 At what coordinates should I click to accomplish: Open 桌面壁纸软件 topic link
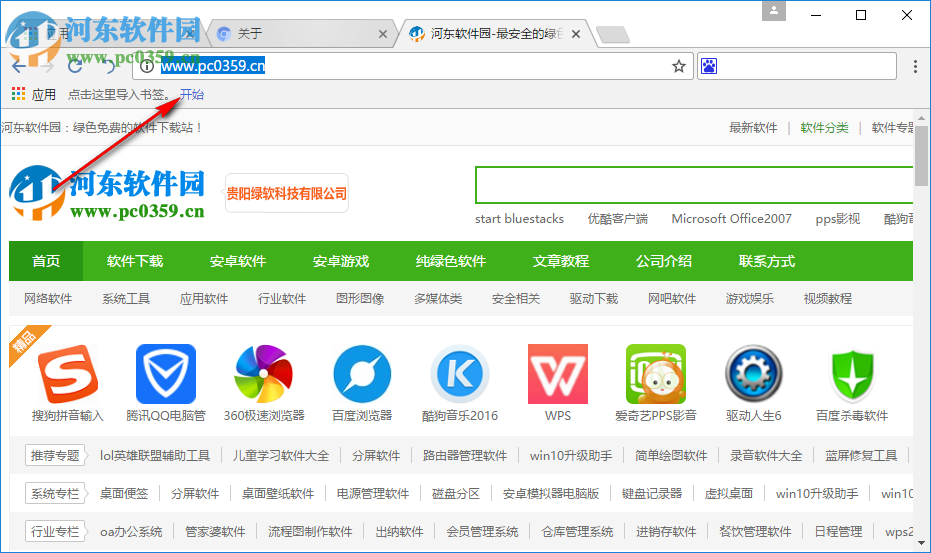(x=278, y=494)
